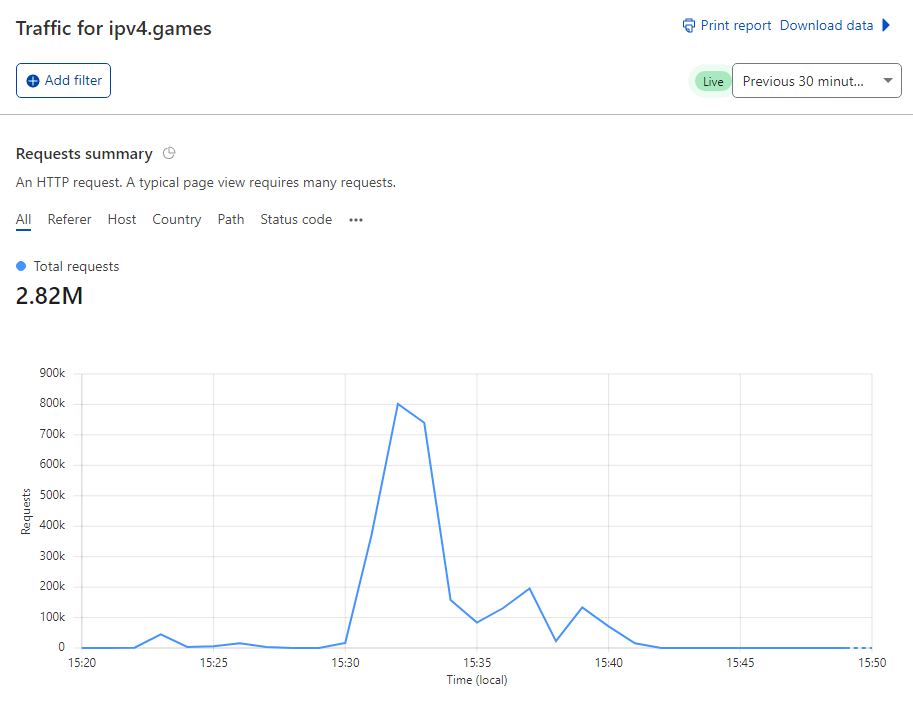Open the Previous 30 minutes time range dropdown
This screenshot has height=710, width=913.
click(x=816, y=80)
